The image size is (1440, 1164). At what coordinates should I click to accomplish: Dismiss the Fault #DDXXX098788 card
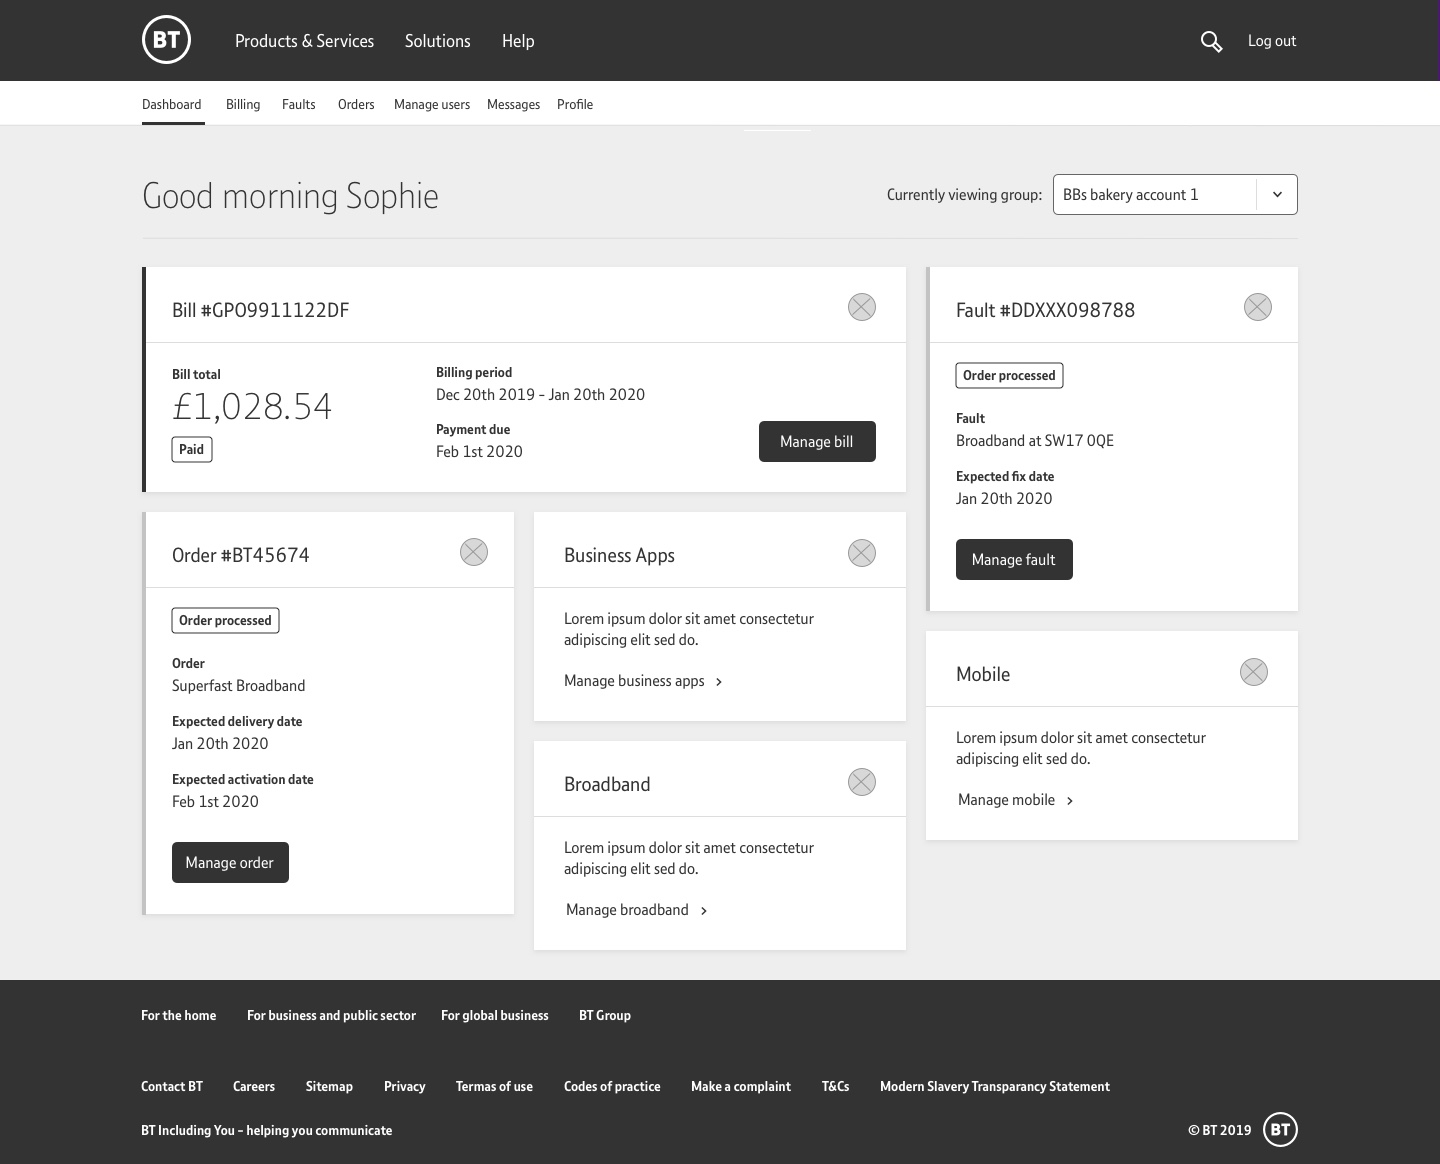point(1258,307)
